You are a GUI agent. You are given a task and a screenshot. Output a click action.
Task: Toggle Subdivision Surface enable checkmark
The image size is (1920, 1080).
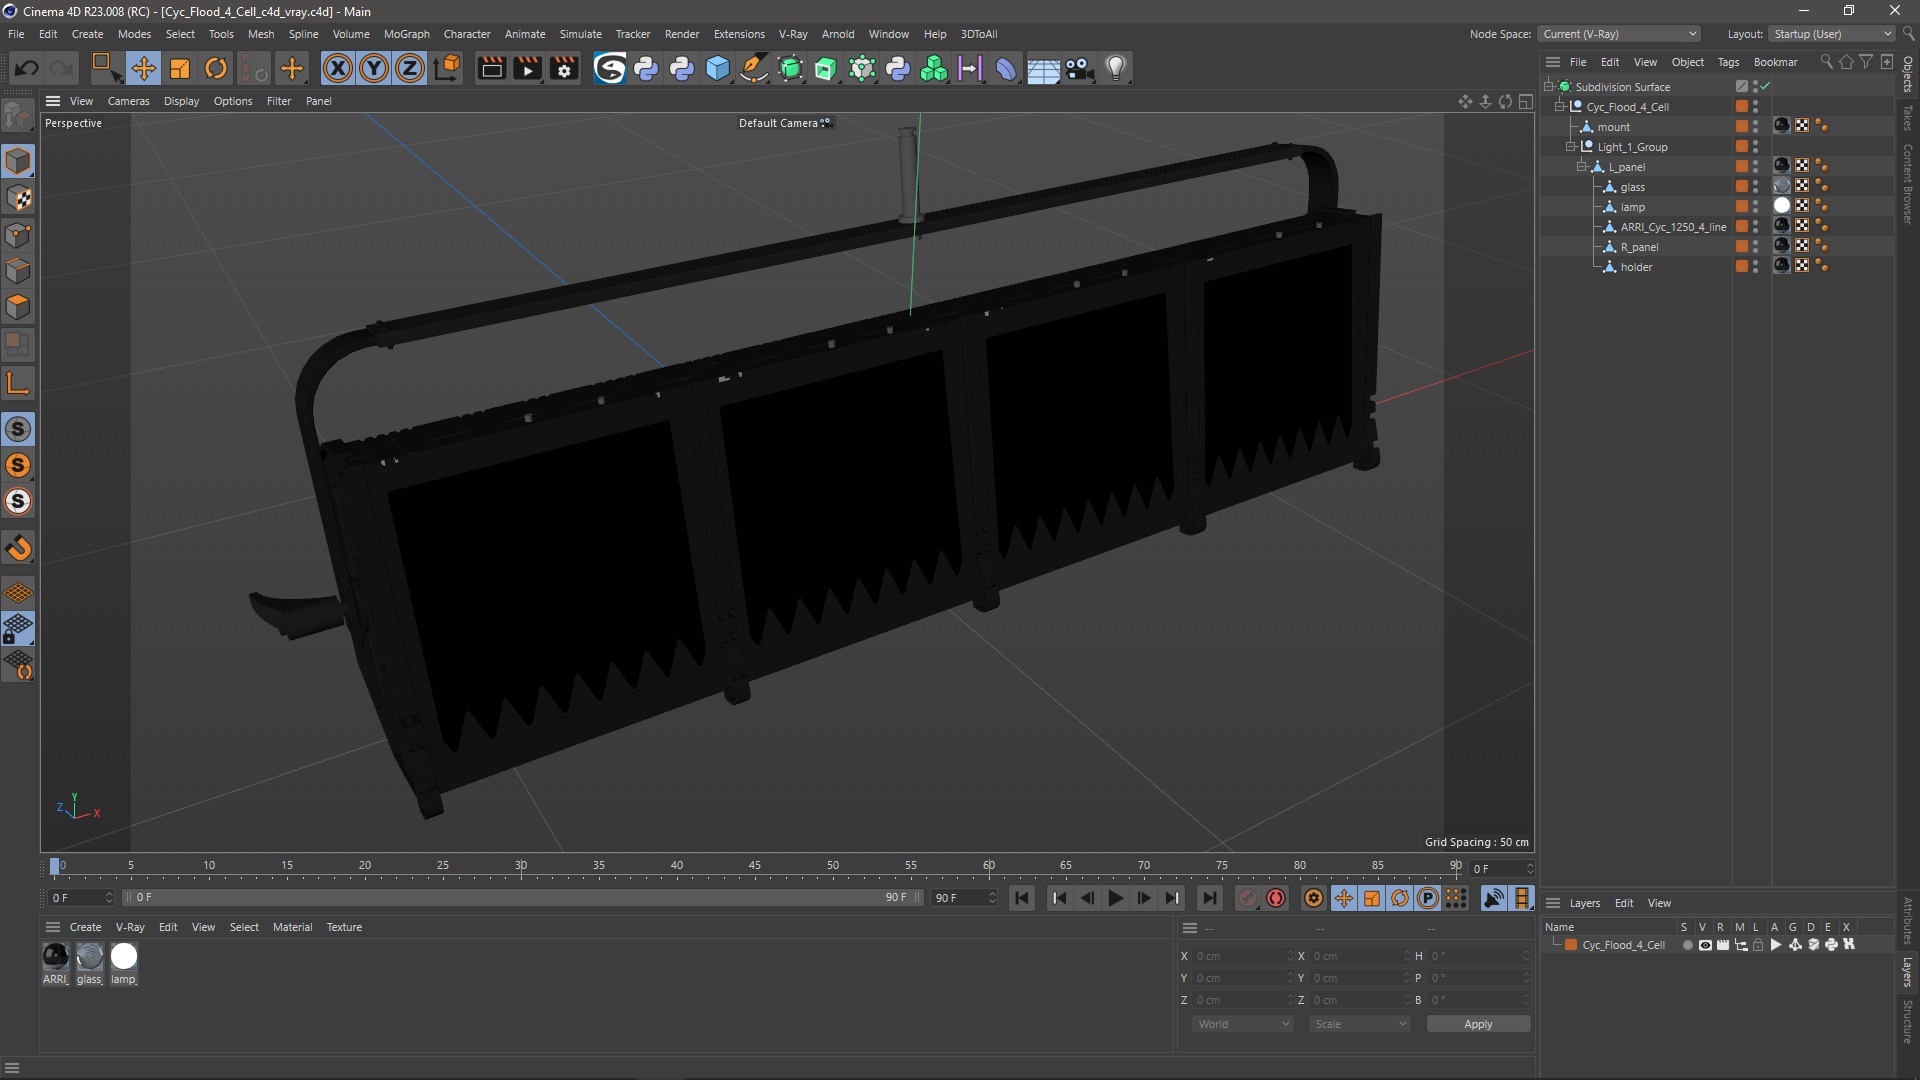1766,87
